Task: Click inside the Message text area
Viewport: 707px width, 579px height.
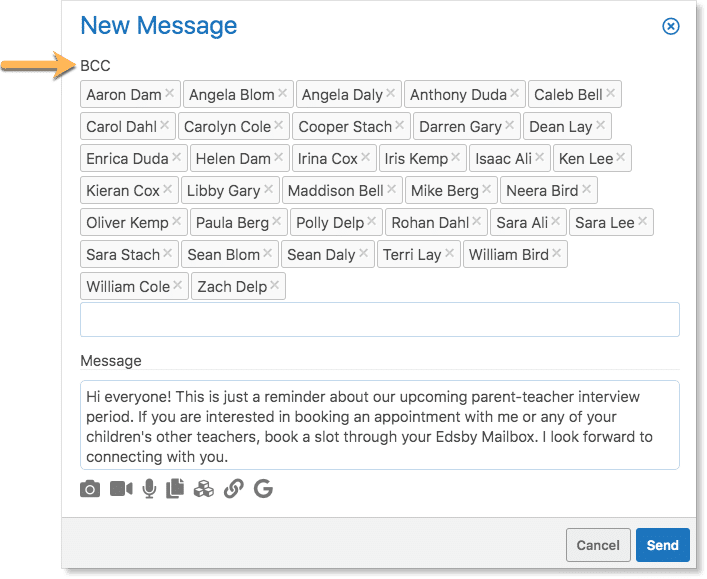Action: (380, 425)
